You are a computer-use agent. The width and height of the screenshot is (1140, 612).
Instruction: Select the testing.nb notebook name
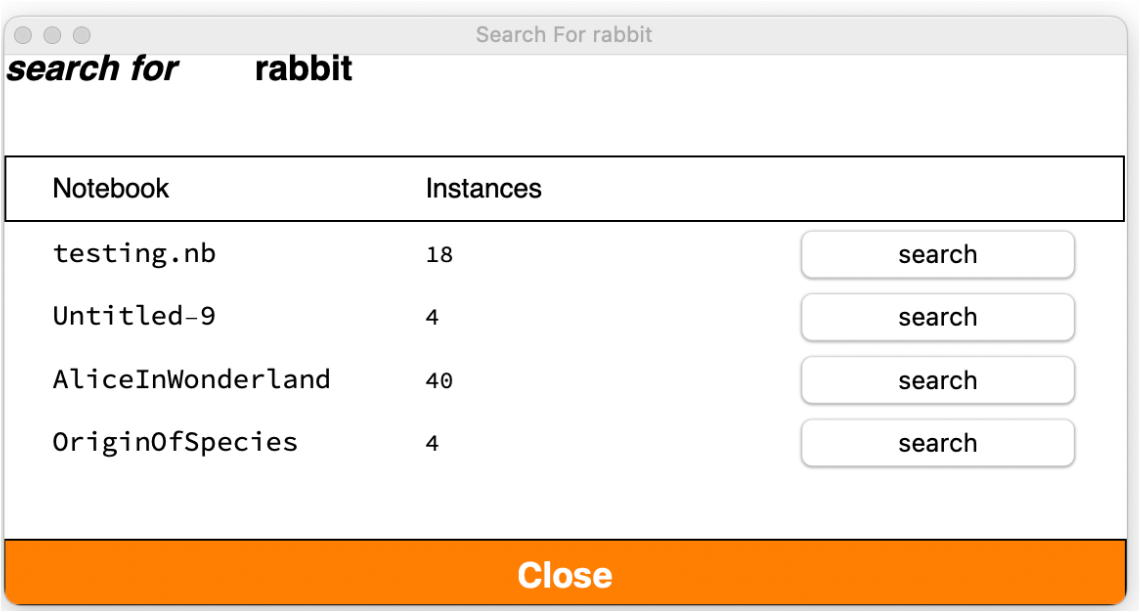click(134, 254)
